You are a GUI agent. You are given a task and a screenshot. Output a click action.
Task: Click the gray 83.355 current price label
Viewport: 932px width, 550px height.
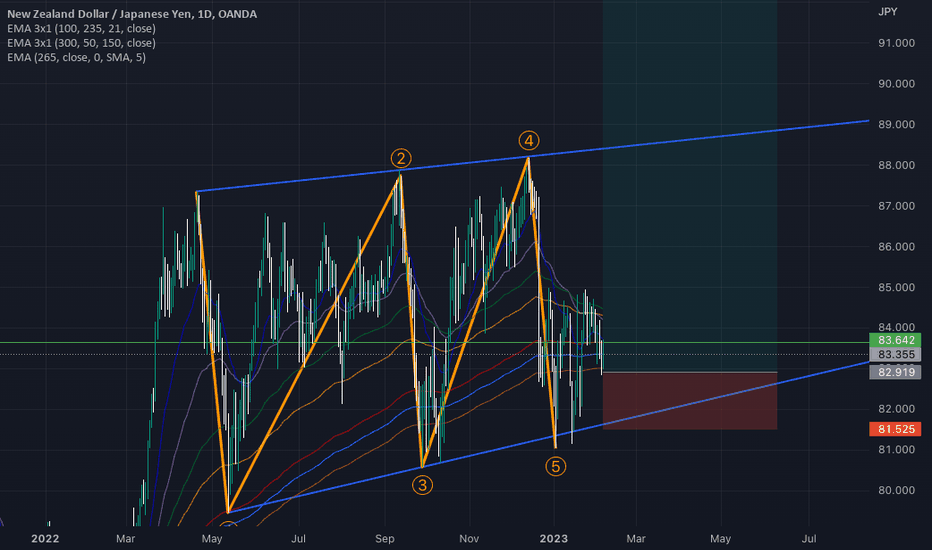coord(895,354)
